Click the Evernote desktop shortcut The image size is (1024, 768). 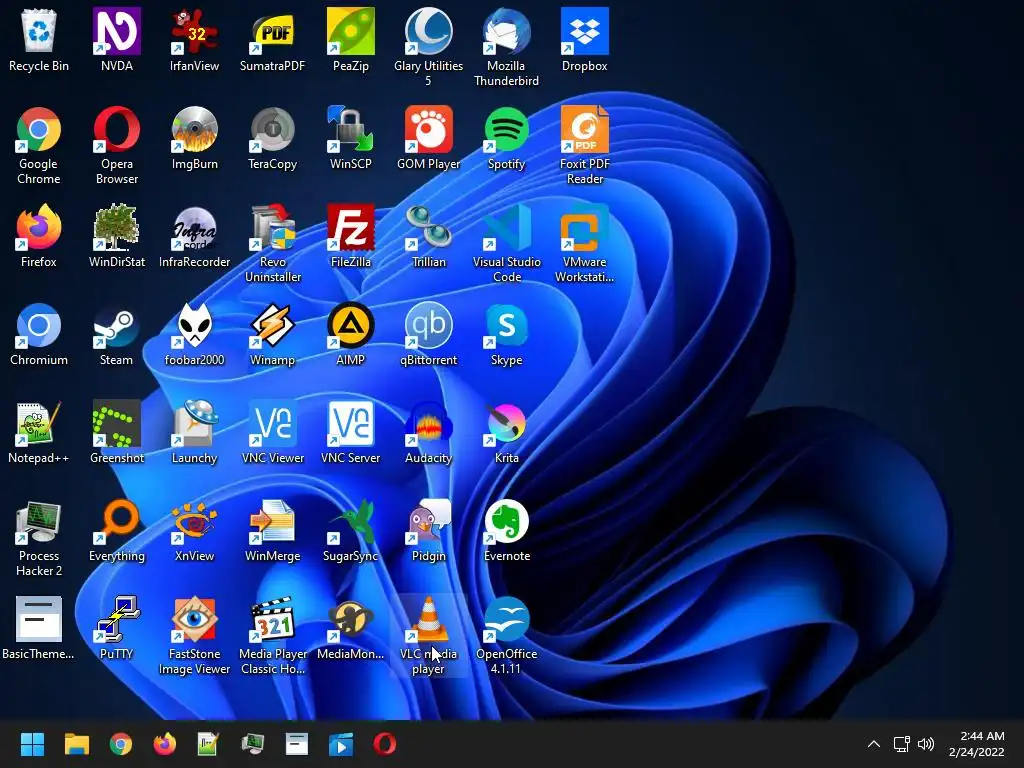pyautogui.click(x=507, y=521)
